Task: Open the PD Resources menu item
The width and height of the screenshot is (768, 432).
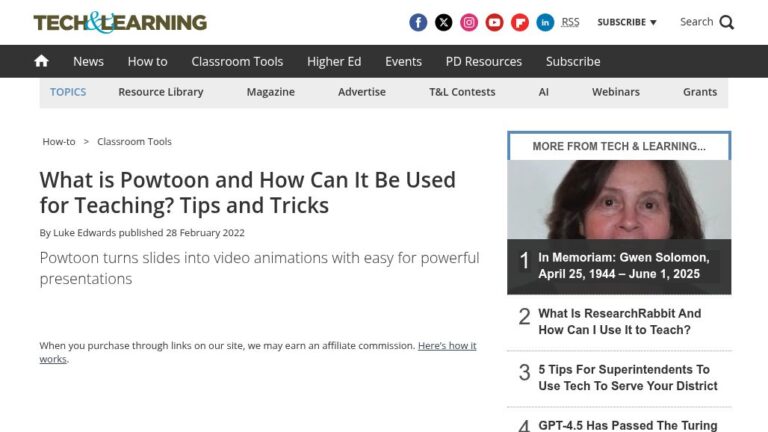Action: 483,61
